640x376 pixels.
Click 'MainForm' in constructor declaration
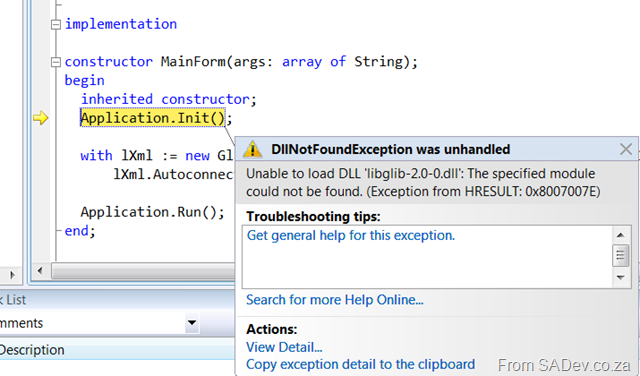[x=193, y=62]
